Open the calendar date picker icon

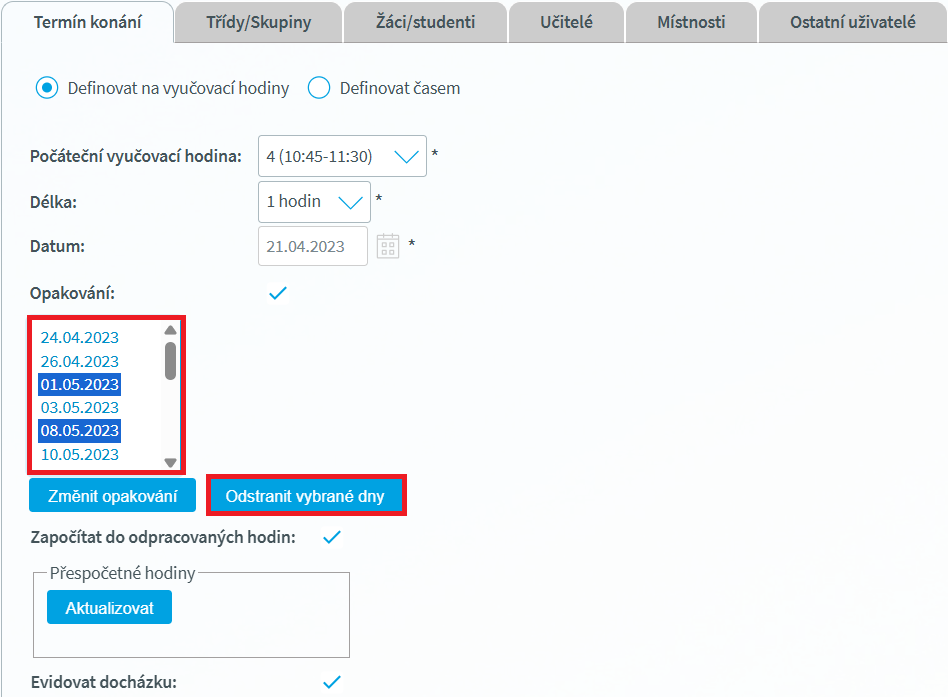click(x=388, y=246)
